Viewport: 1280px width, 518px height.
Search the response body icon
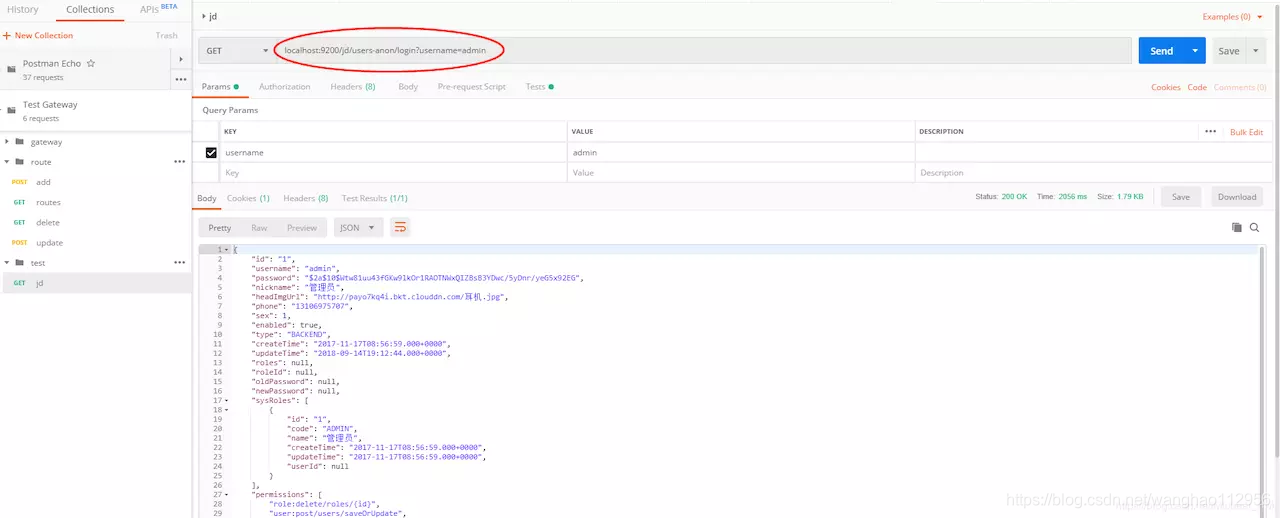[x=1254, y=228]
